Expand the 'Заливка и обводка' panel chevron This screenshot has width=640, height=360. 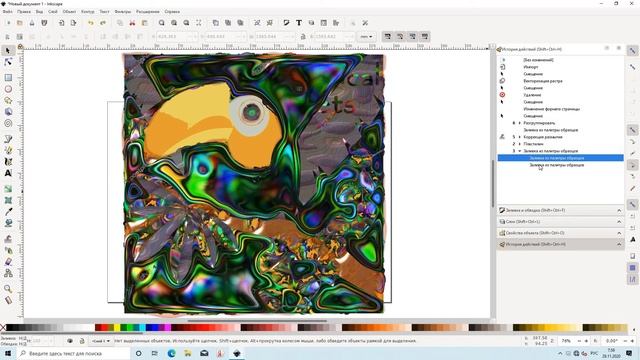click(619, 210)
